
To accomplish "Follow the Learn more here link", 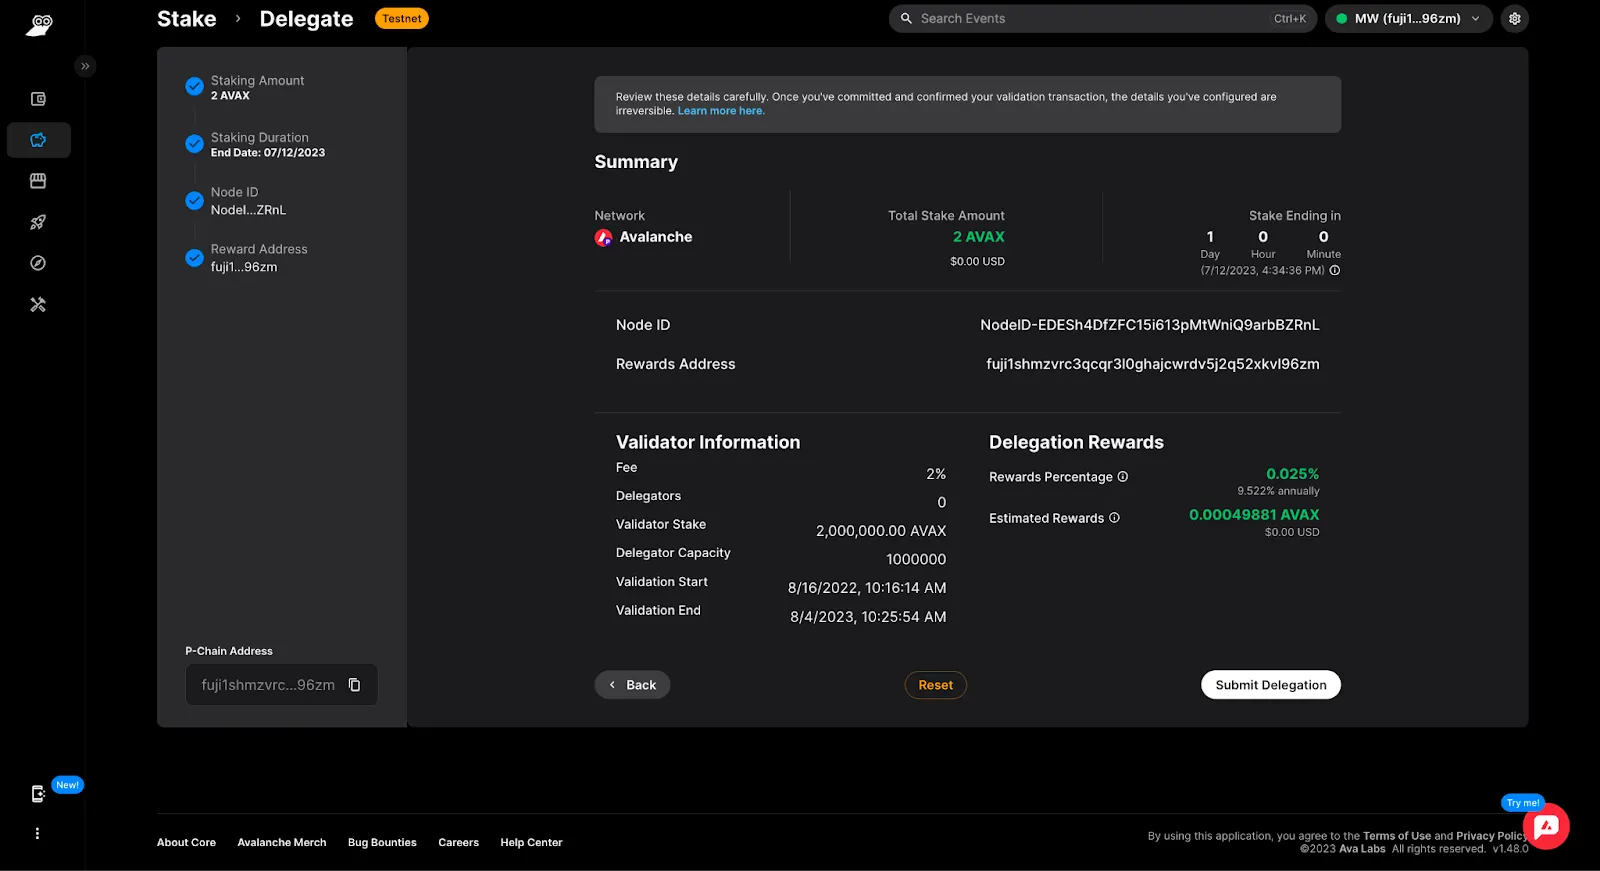I will pos(721,111).
